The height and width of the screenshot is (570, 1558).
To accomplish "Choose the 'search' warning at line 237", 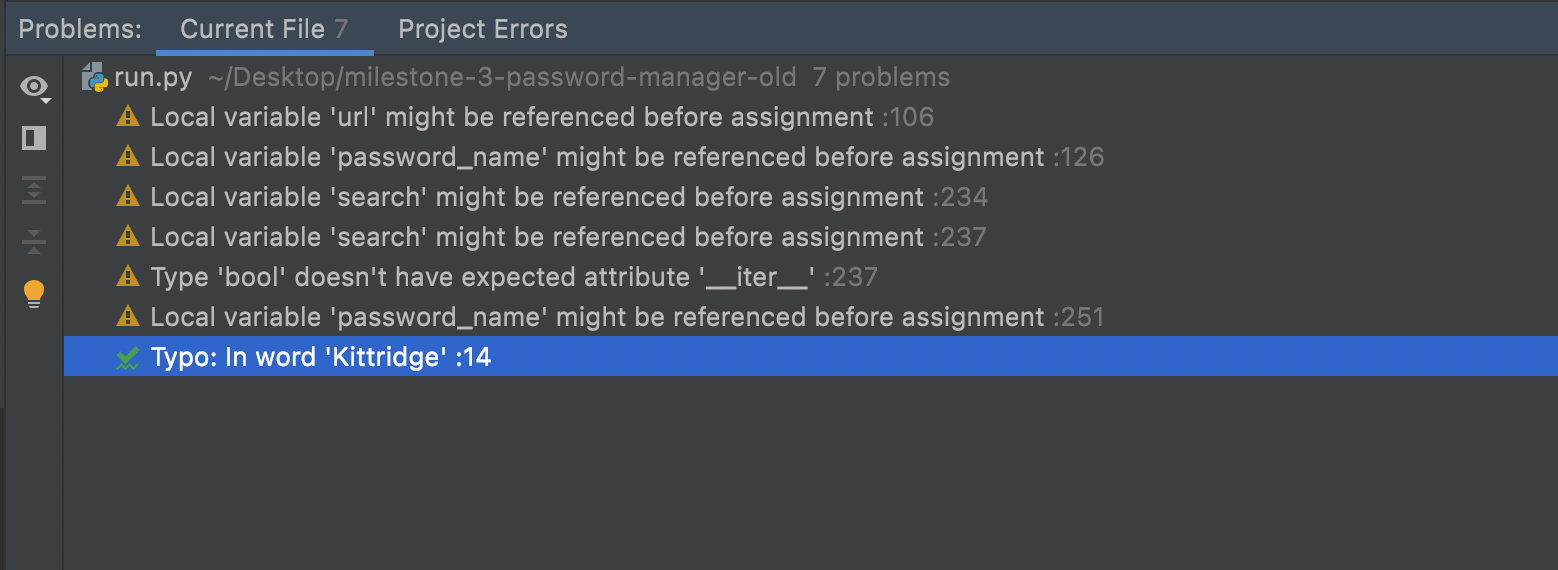I will pos(537,237).
